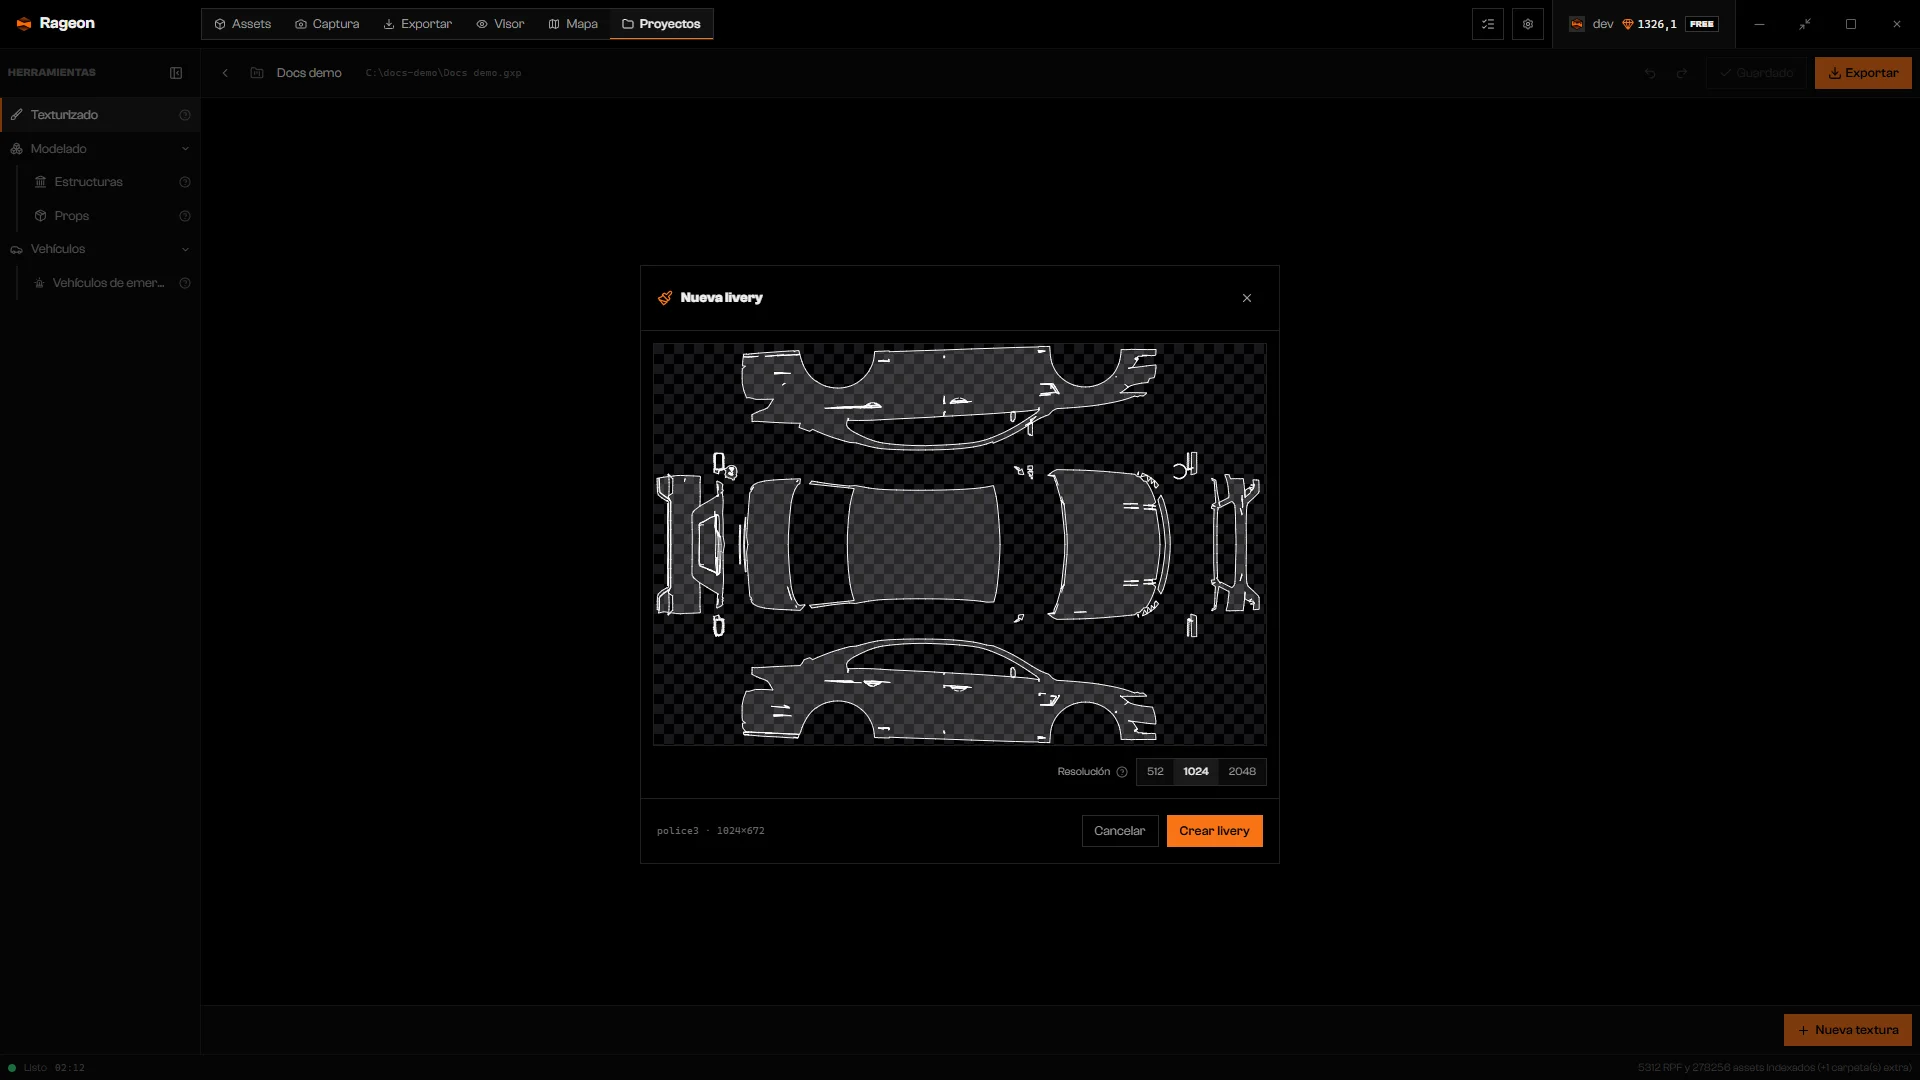This screenshot has height=1080, width=1920.
Task: Open Estructuras under Modelado
Action: (110, 182)
